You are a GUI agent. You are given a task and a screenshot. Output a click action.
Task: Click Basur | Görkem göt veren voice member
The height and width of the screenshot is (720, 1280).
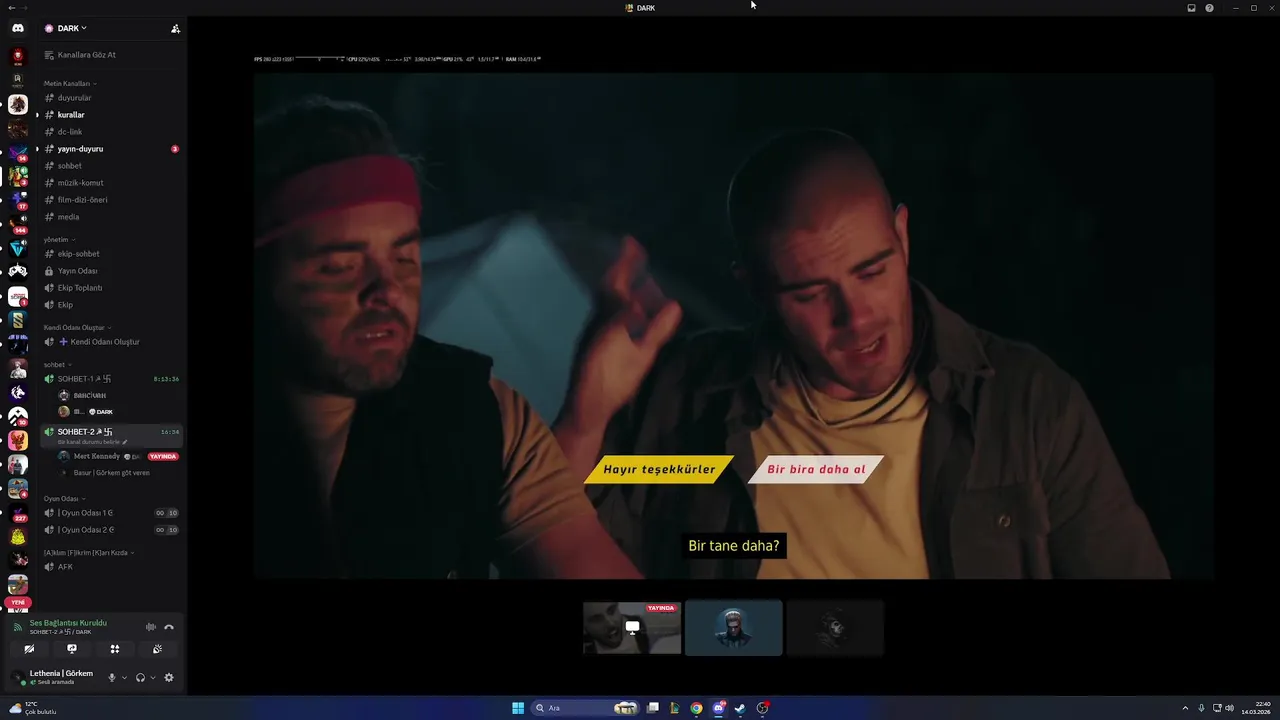(x=112, y=473)
